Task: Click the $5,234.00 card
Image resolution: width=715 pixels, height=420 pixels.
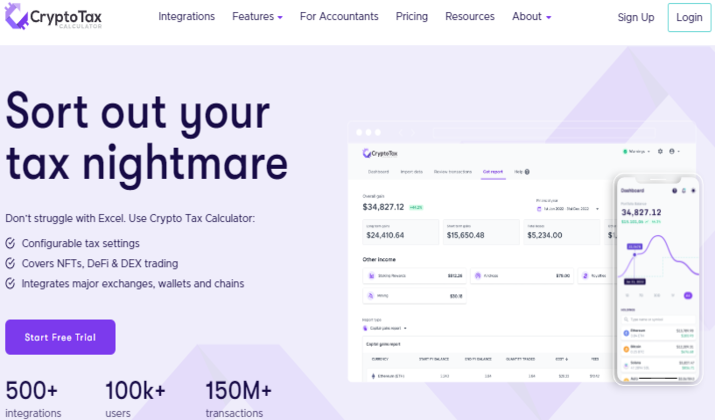Action: coord(561,232)
